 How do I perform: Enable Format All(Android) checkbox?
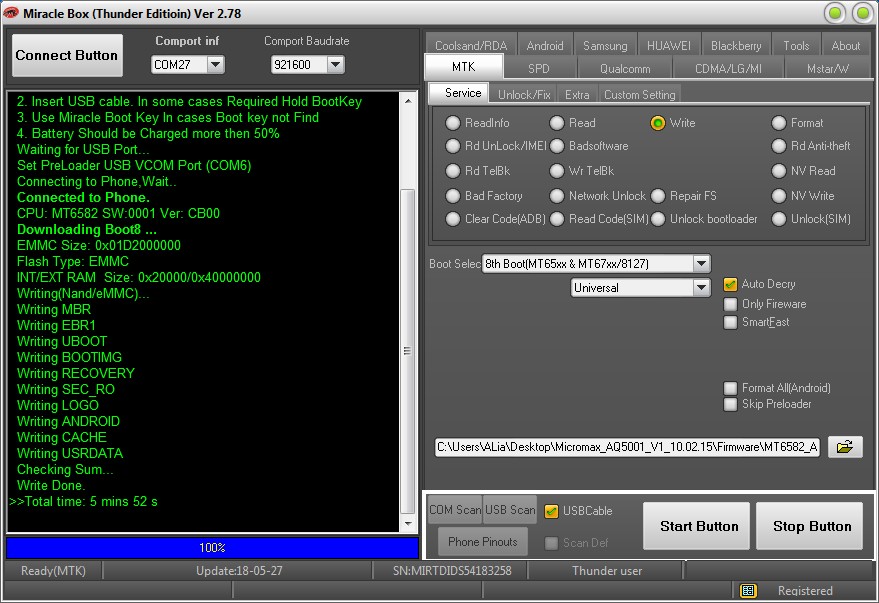click(730, 388)
